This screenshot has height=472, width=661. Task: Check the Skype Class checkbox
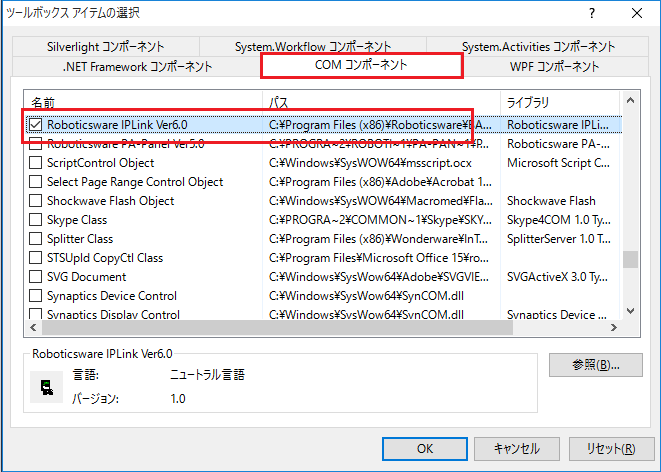(36, 220)
